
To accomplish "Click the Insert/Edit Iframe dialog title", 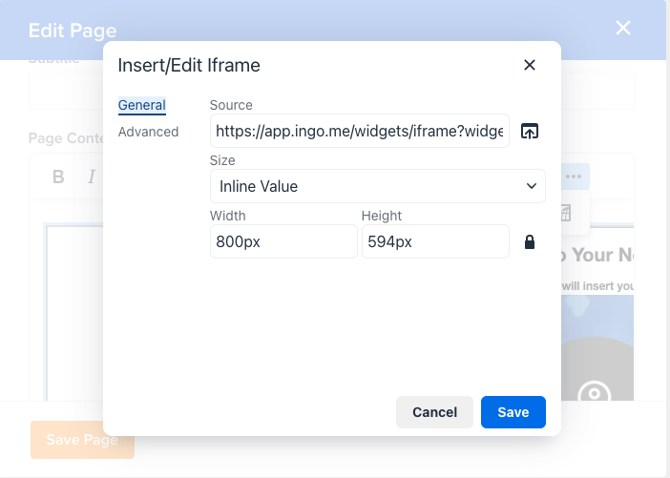I will tap(189, 65).
